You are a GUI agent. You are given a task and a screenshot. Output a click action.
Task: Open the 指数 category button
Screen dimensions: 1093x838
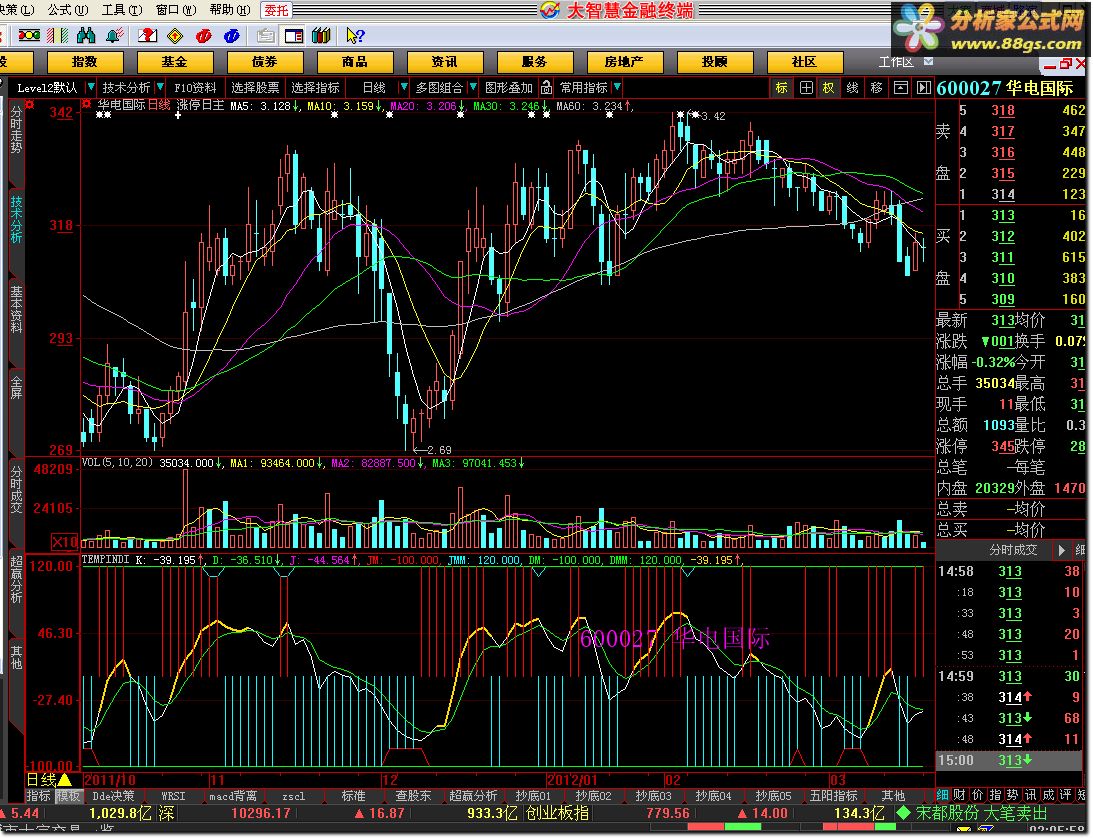84,61
